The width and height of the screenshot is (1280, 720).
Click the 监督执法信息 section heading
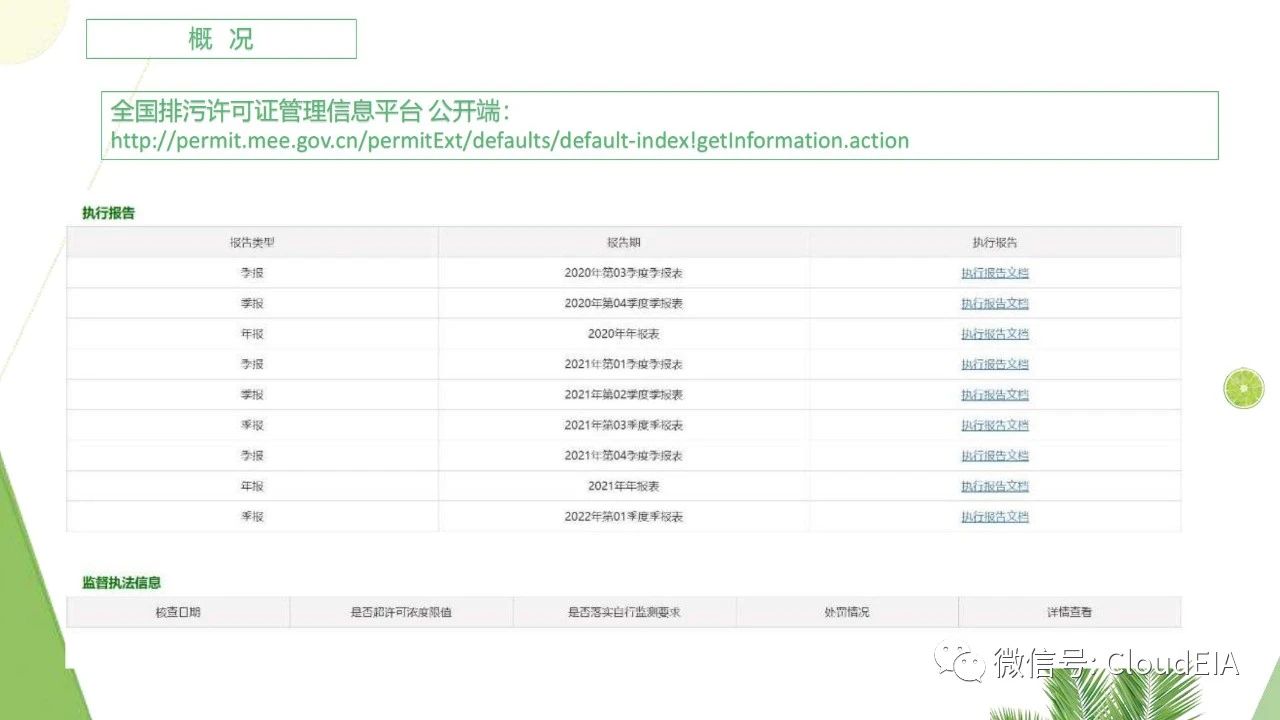pos(121,582)
